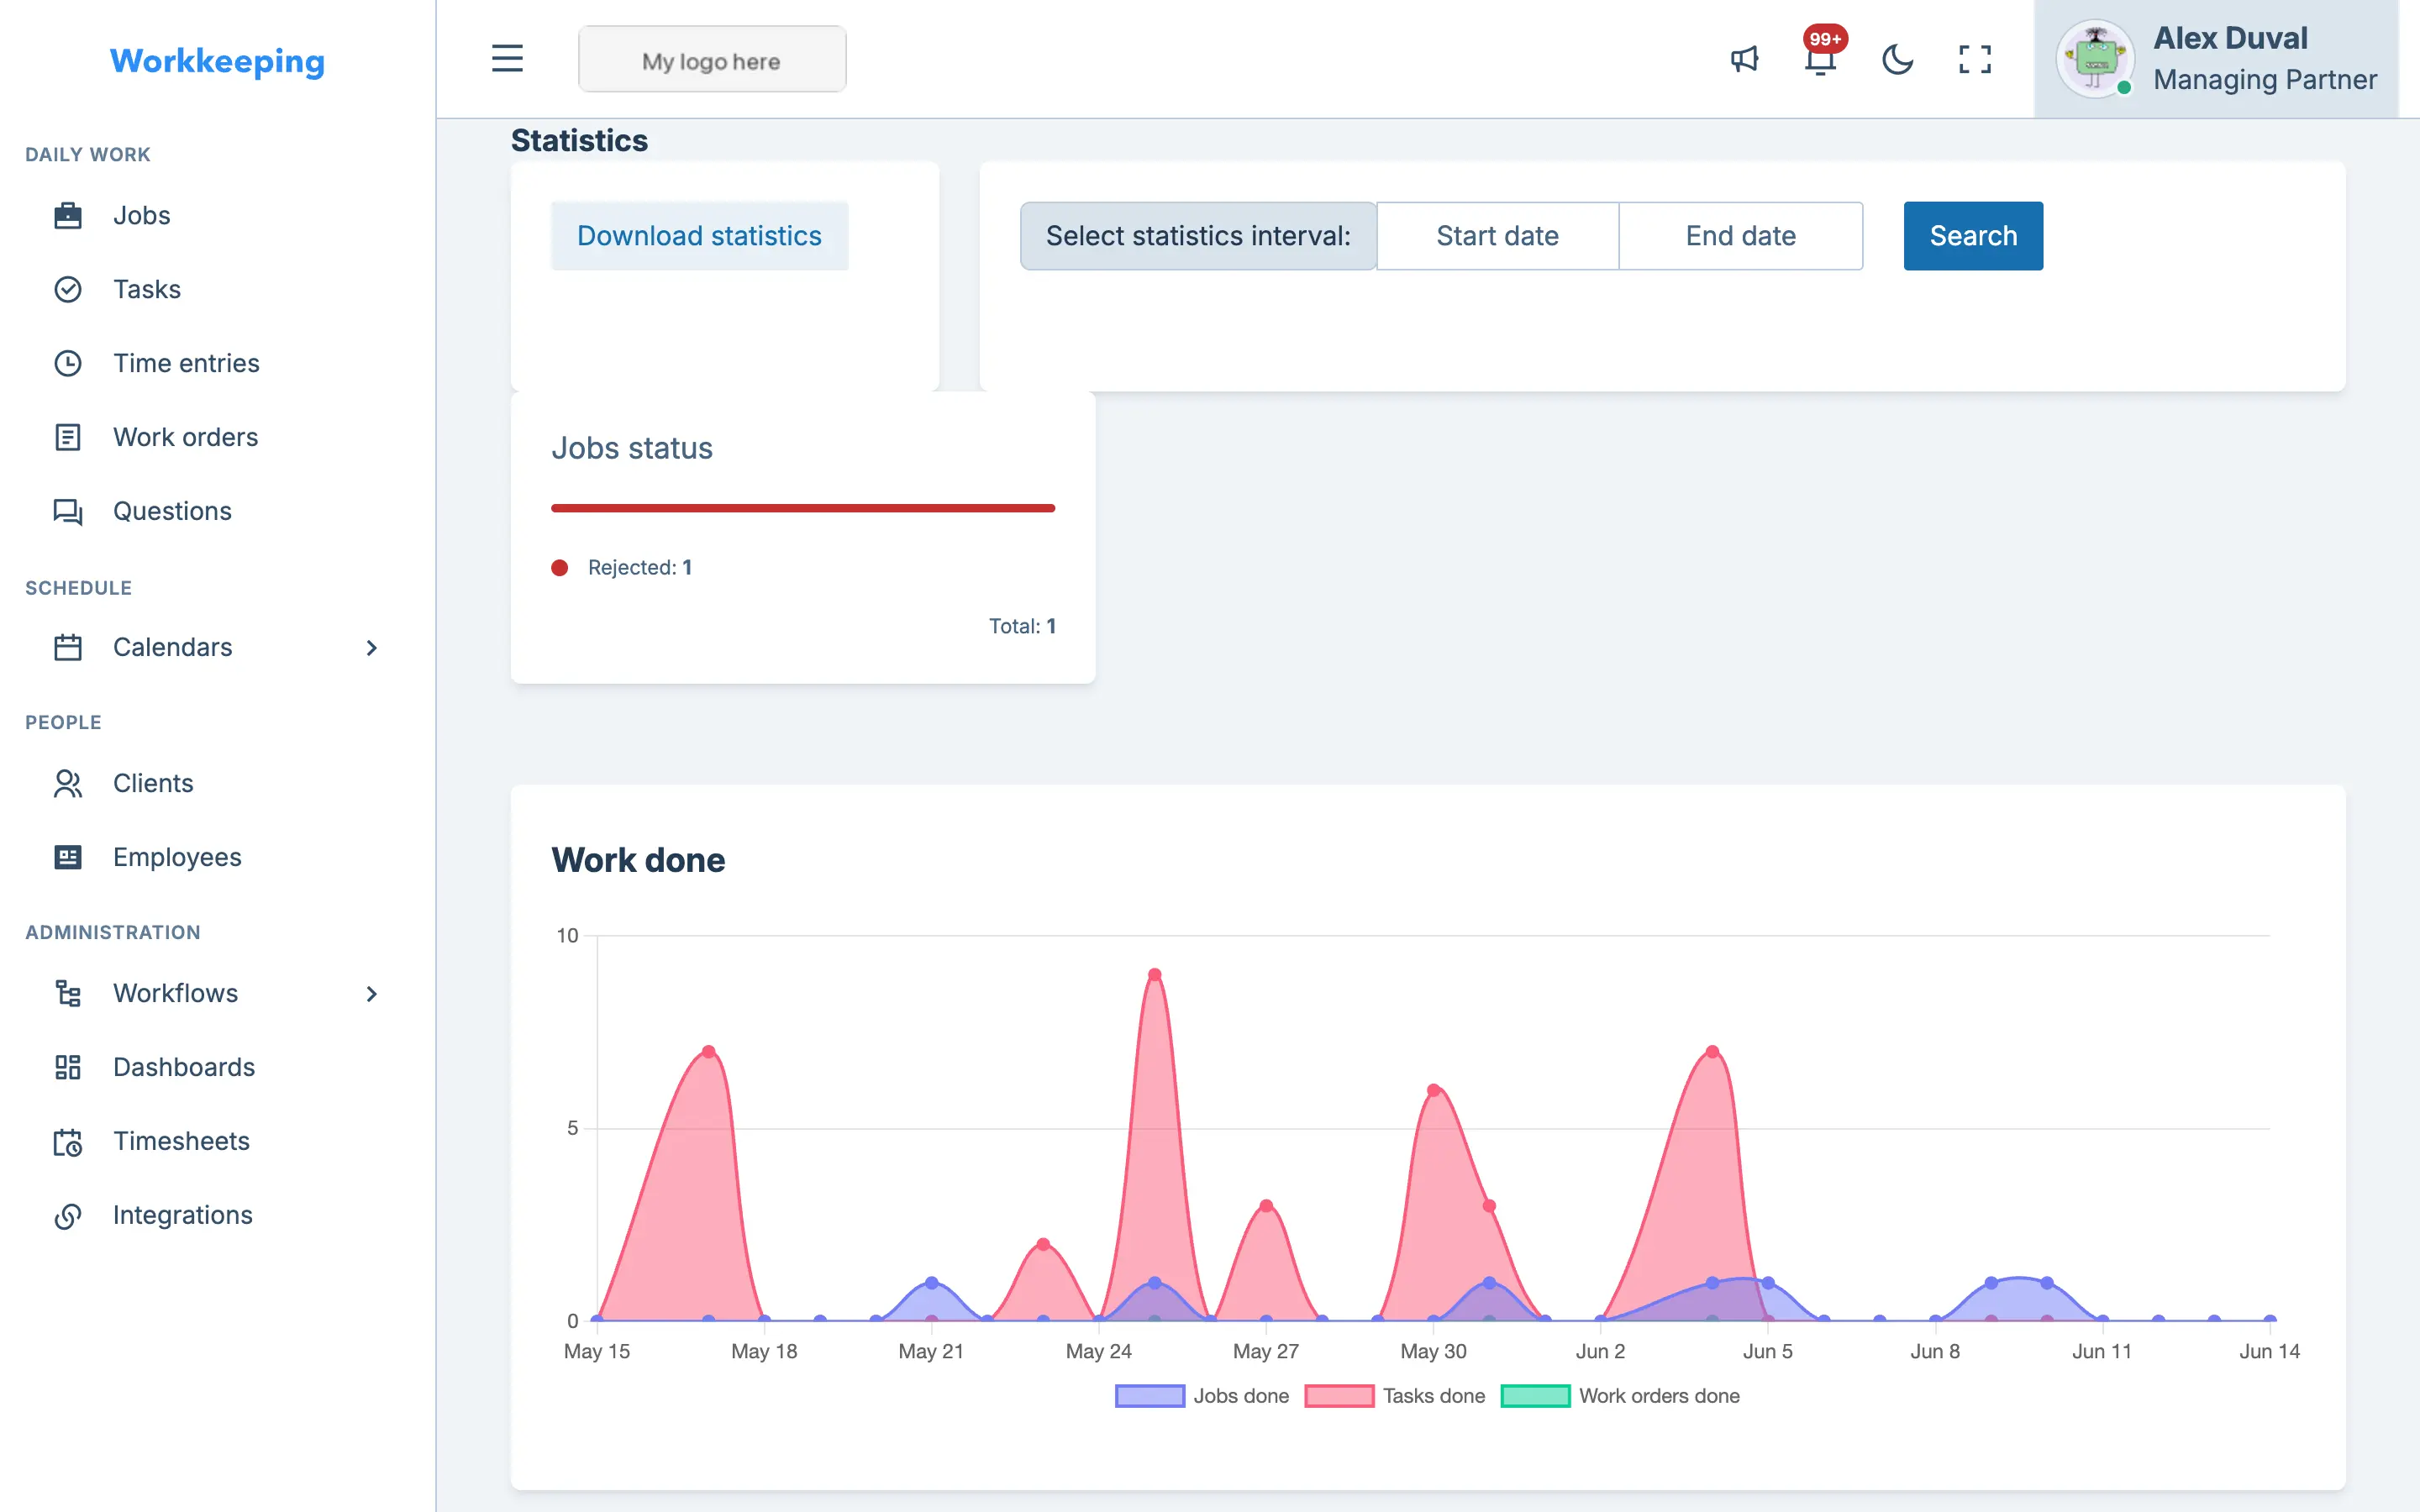Toggle Work orders done legend swatch
This screenshot has width=2420, height=1512.
click(x=1535, y=1396)
